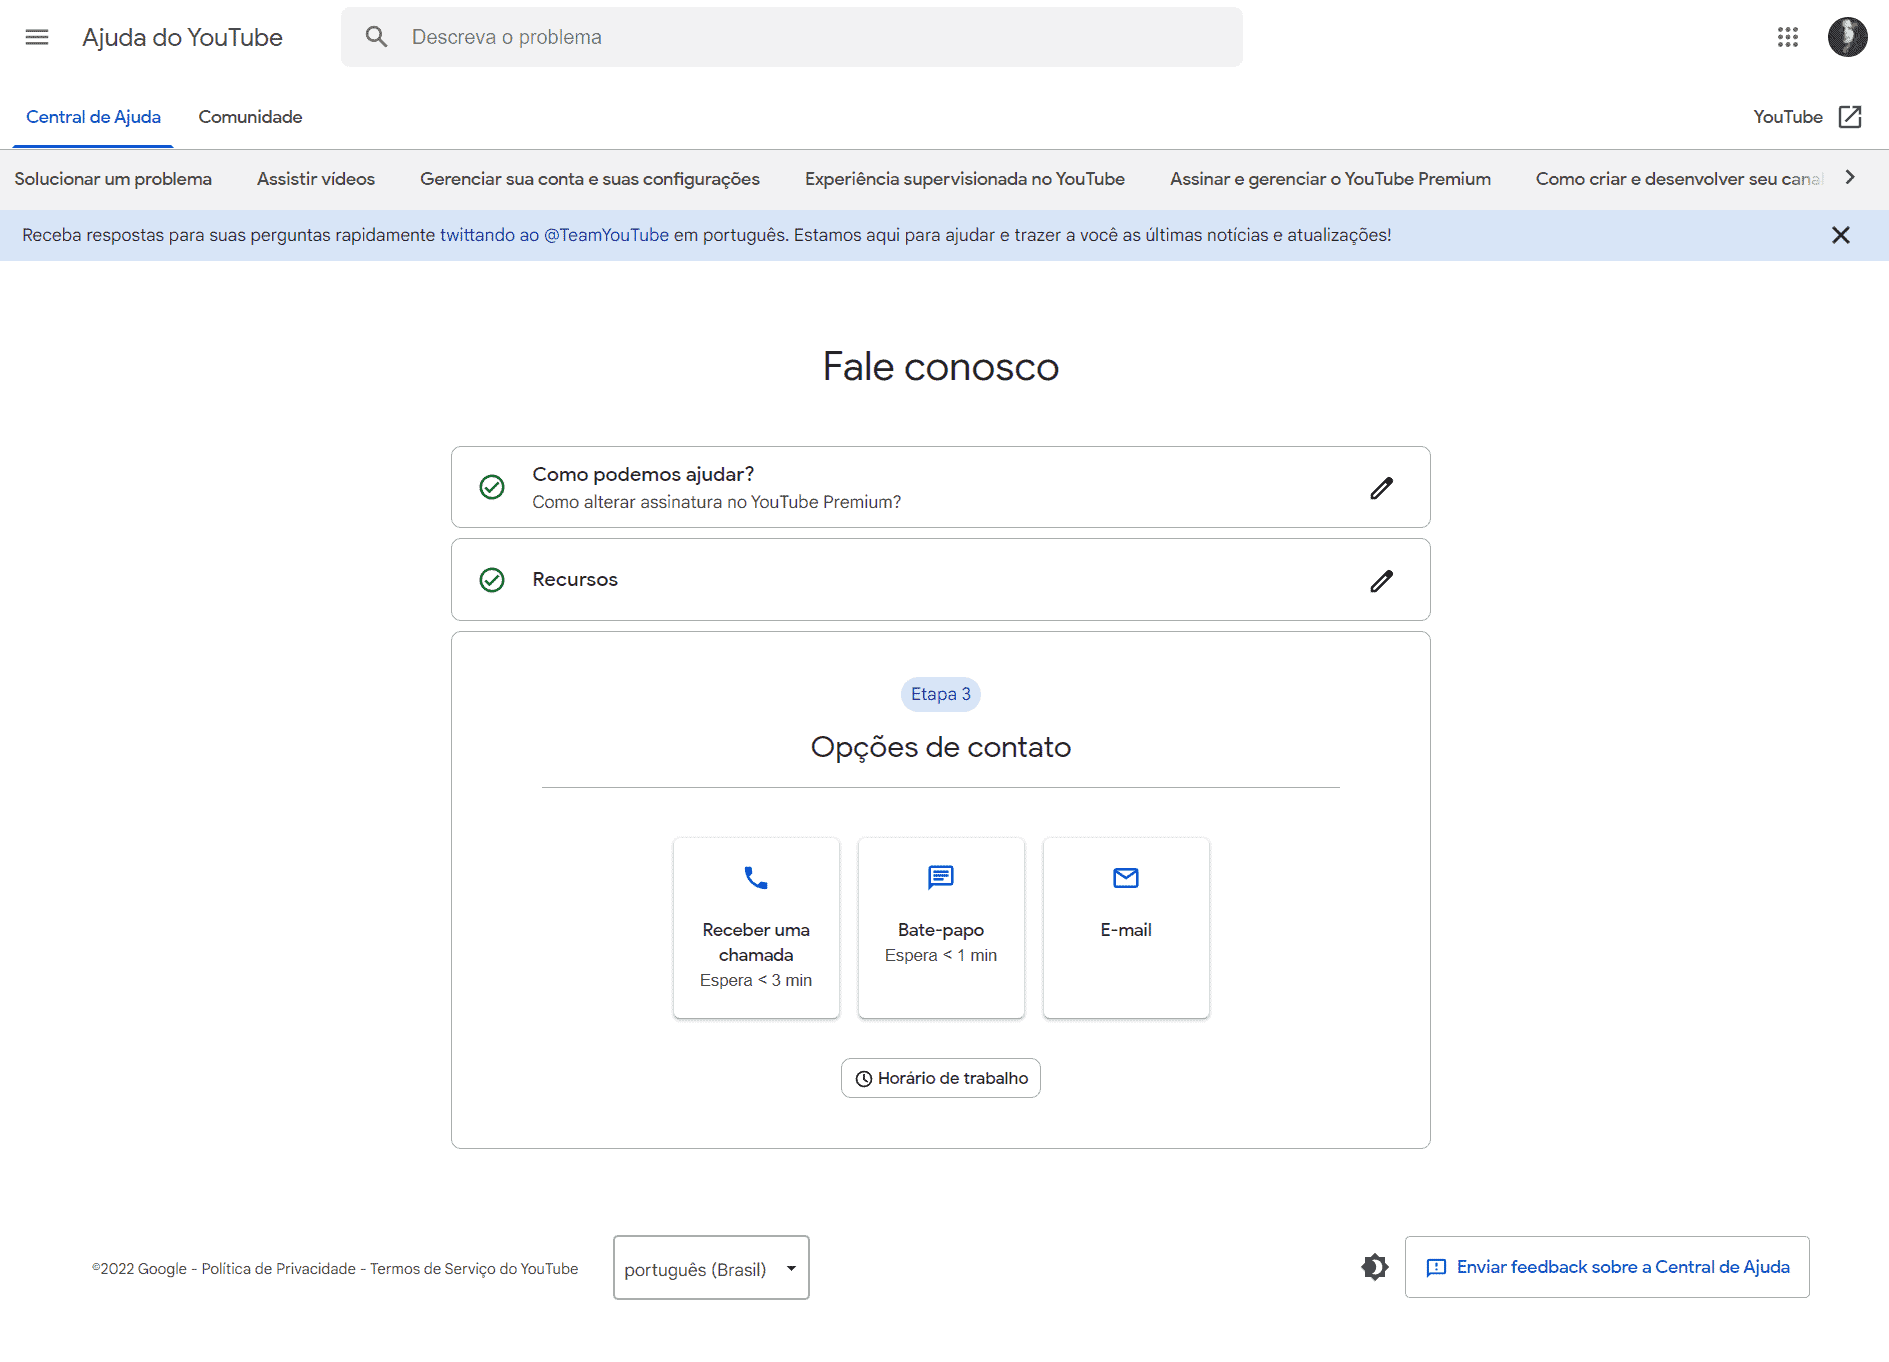This screenshot has height=1362, width=1889.
Task: Choose the Bate-papo contact option
Action: (x=941, y=928)
